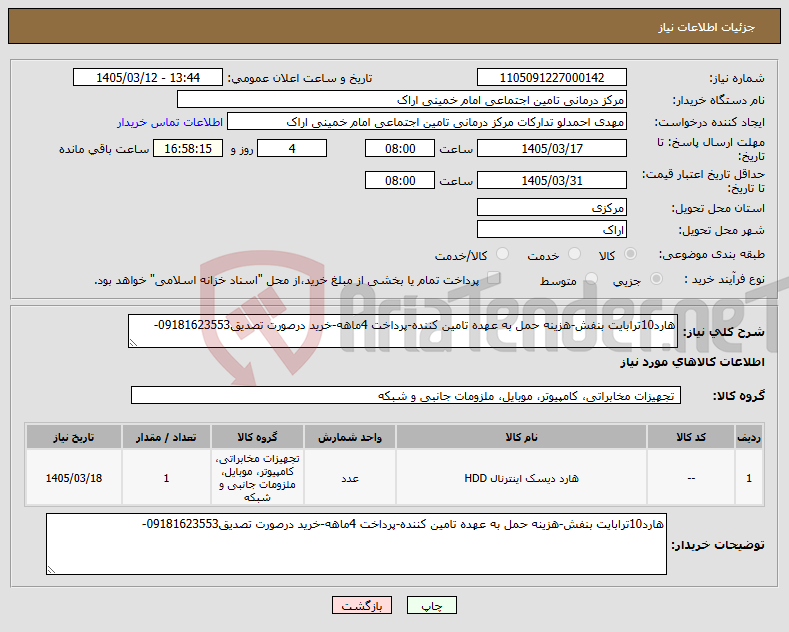Viewport: 789px width, 632px height.
Task: Select the کالا radio button
Action: pos(630,254)
